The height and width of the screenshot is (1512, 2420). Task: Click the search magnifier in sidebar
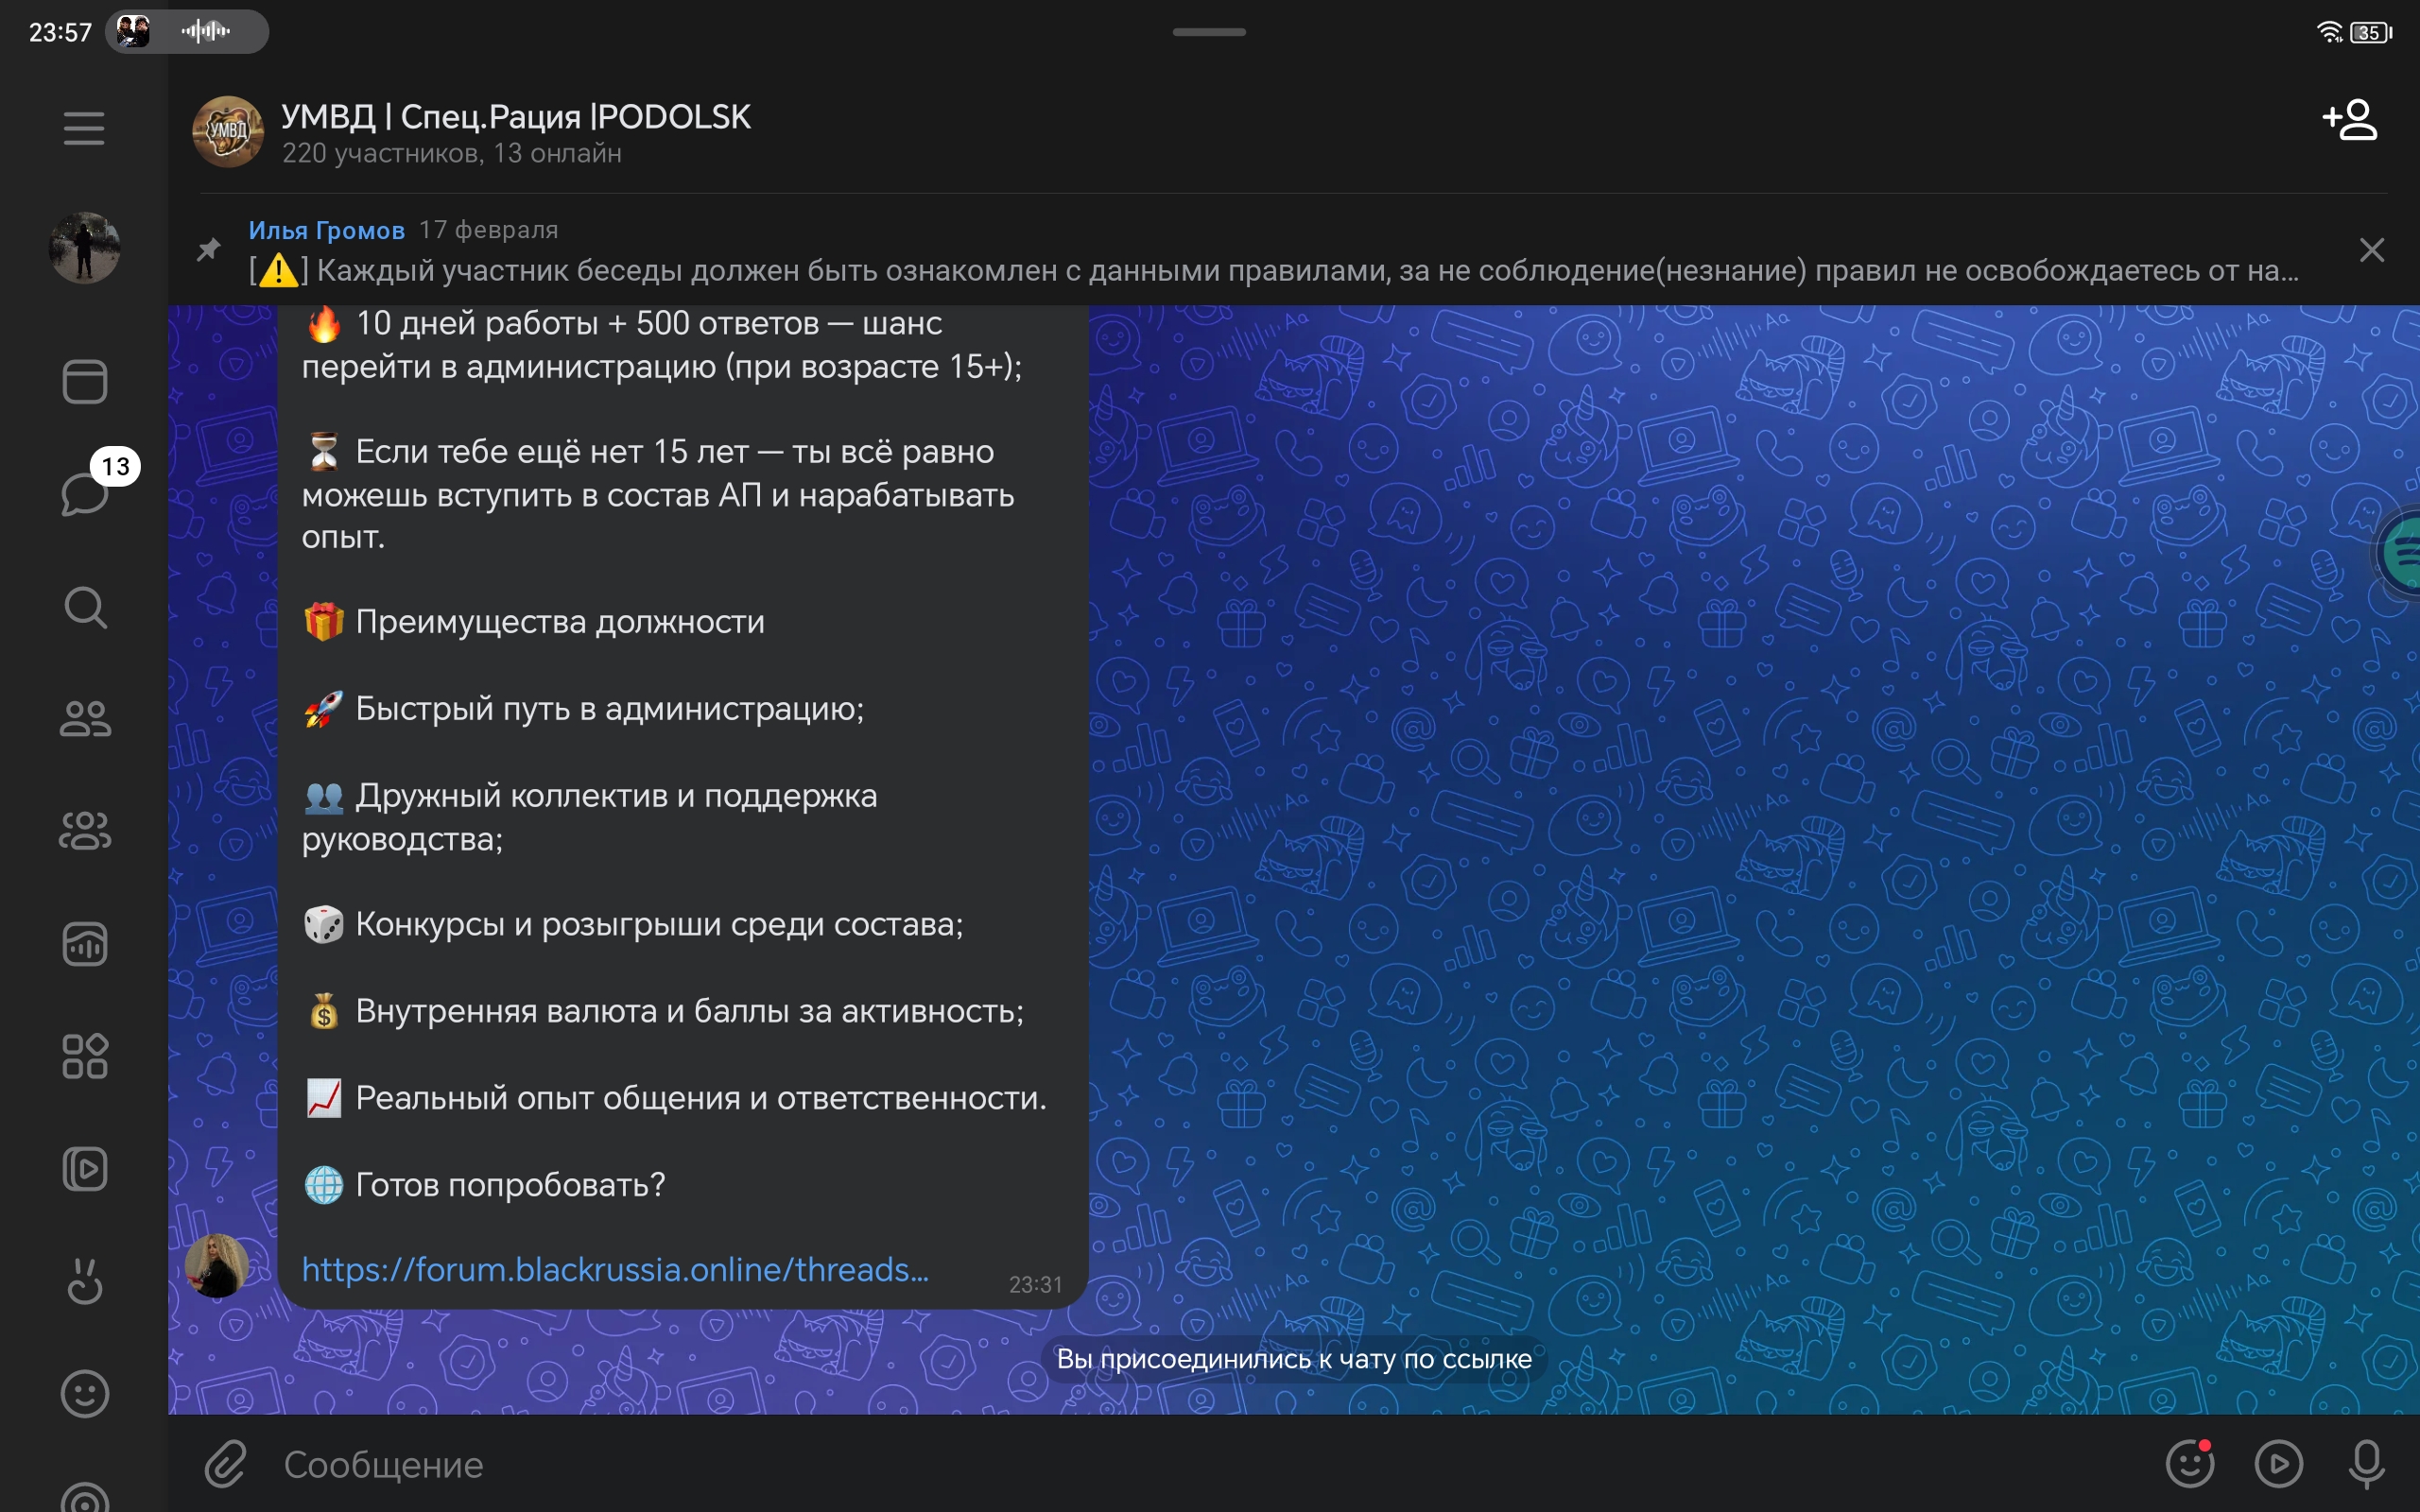point(85,607)
